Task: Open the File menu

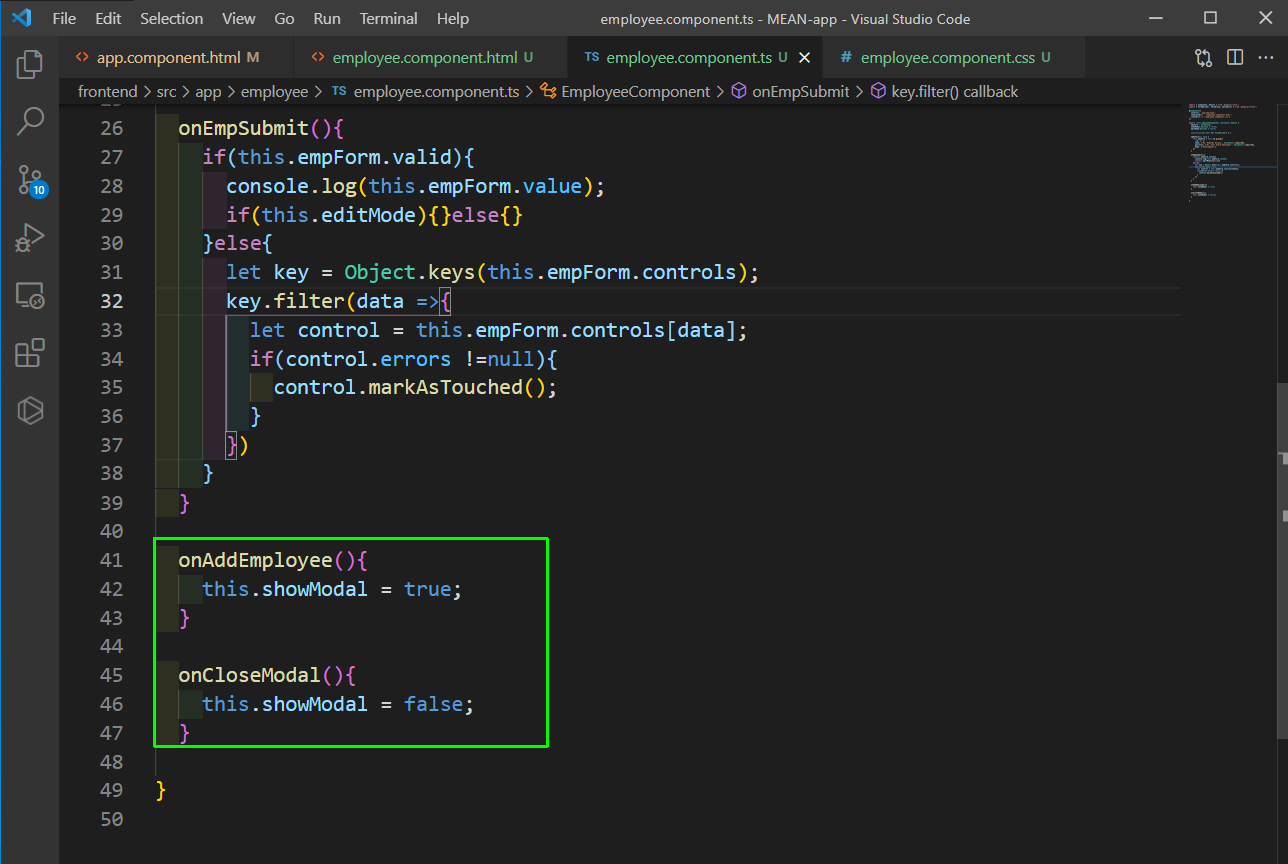Action: point(64,19)
